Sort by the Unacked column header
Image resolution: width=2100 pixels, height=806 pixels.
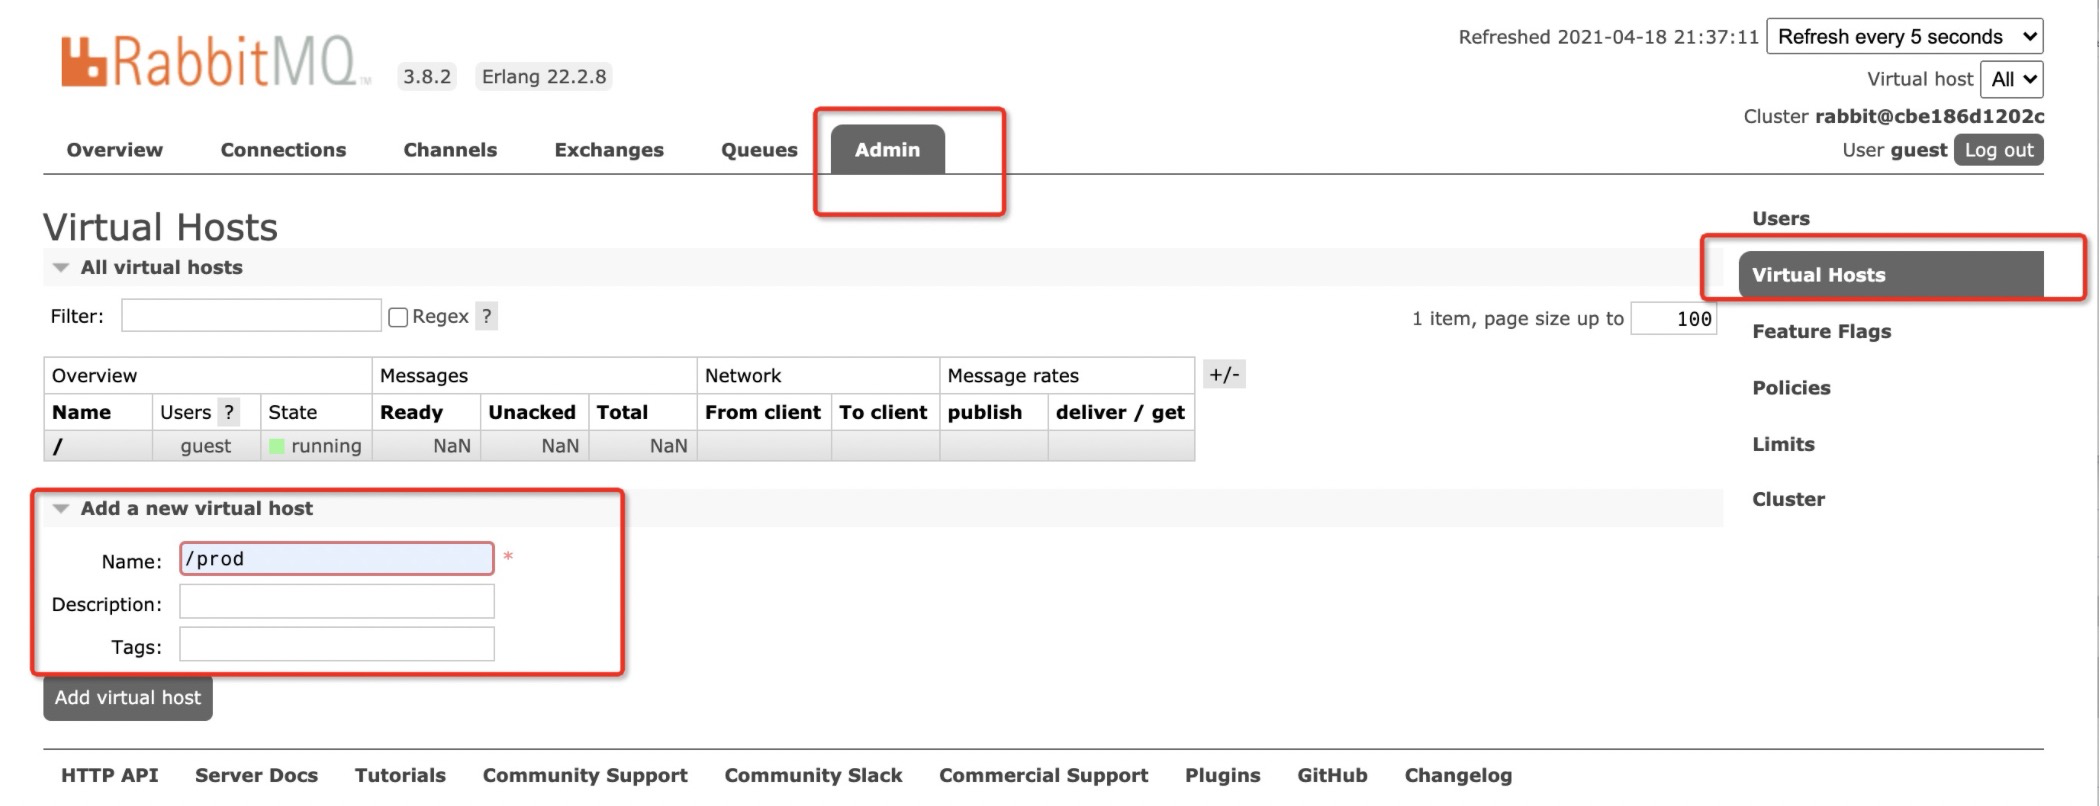tap(532, 412)
